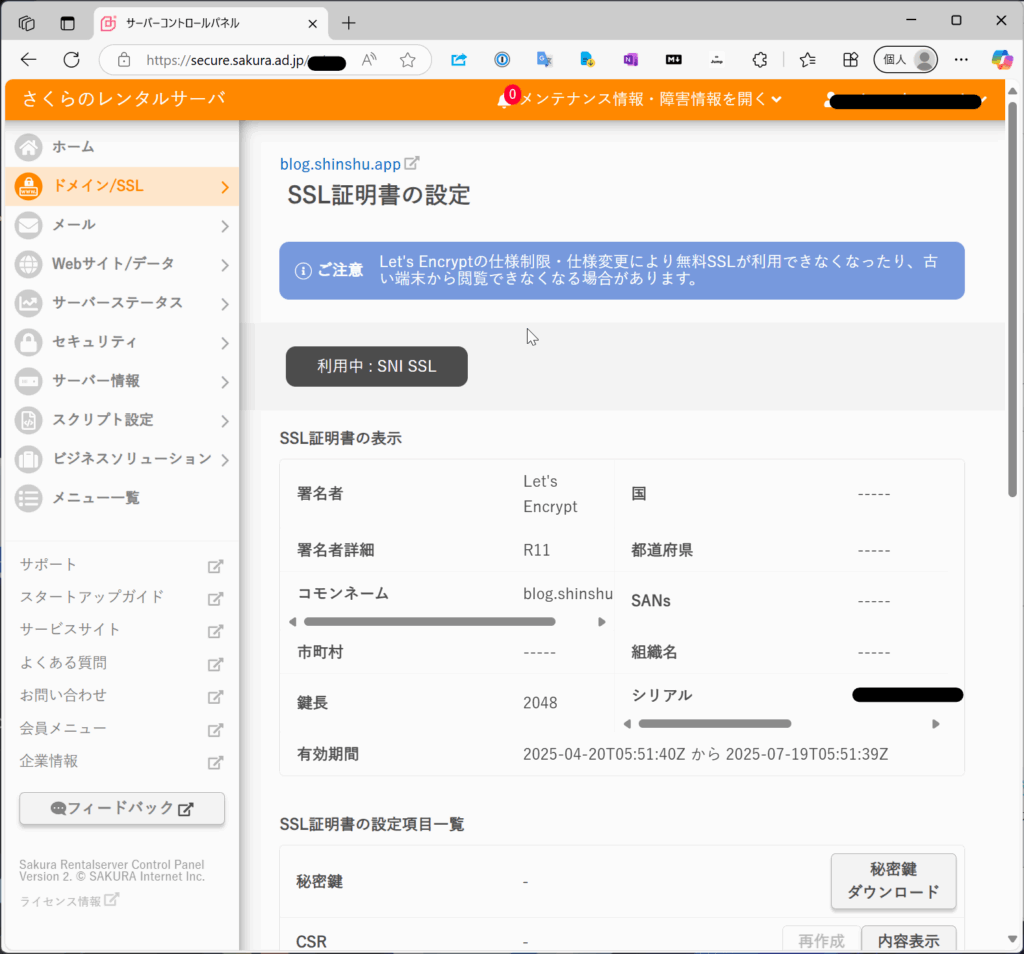This screenshot has height=954, width=1024.
Task: Click the 有効期間 date range text
Action: pos(705,755)
